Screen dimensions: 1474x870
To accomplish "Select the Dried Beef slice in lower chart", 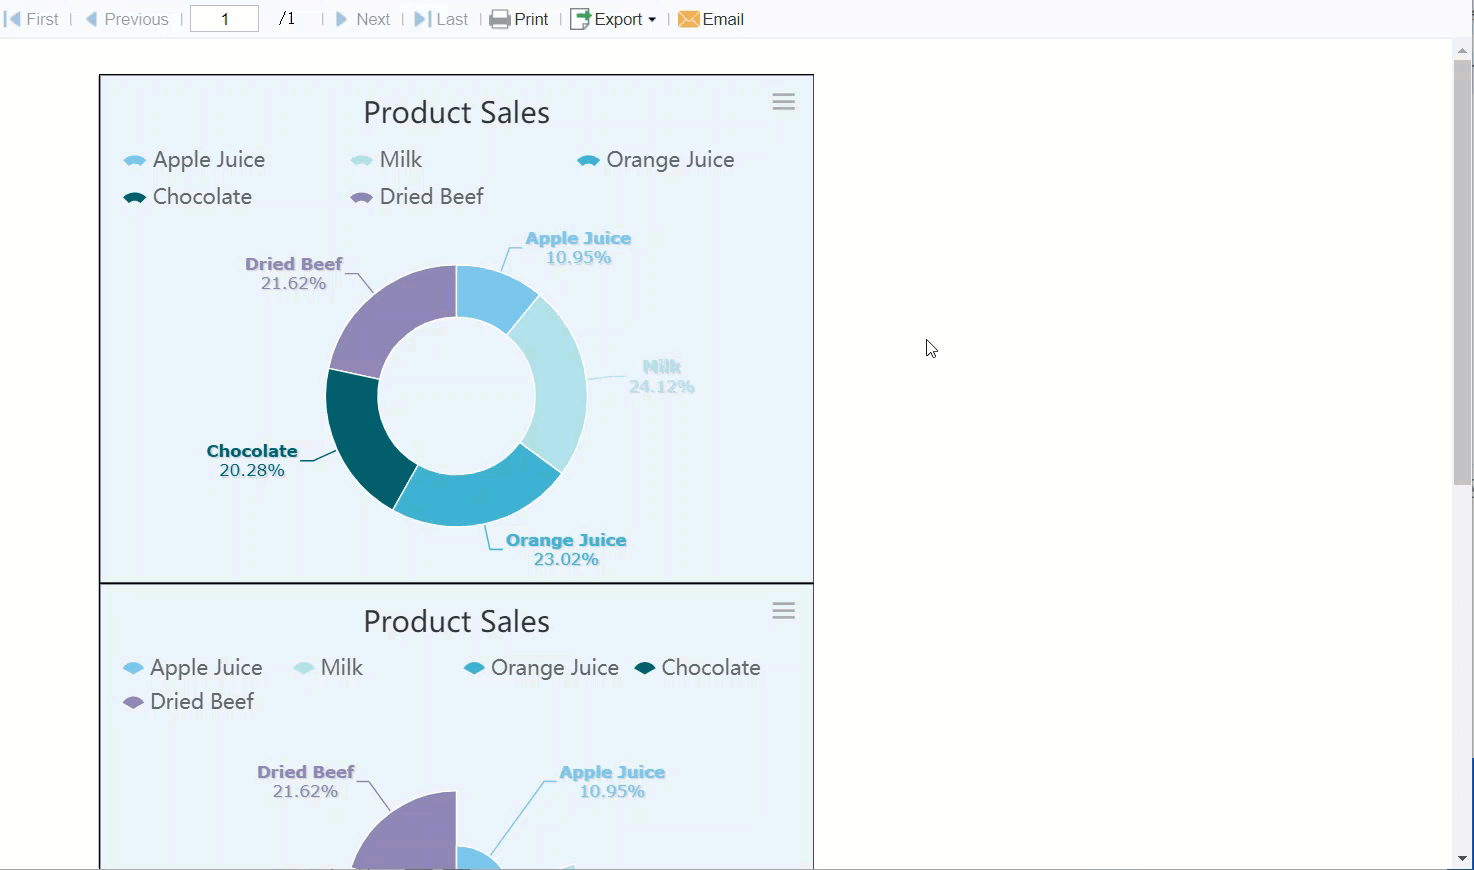I will pyautogui.click(x=415, y=835).
